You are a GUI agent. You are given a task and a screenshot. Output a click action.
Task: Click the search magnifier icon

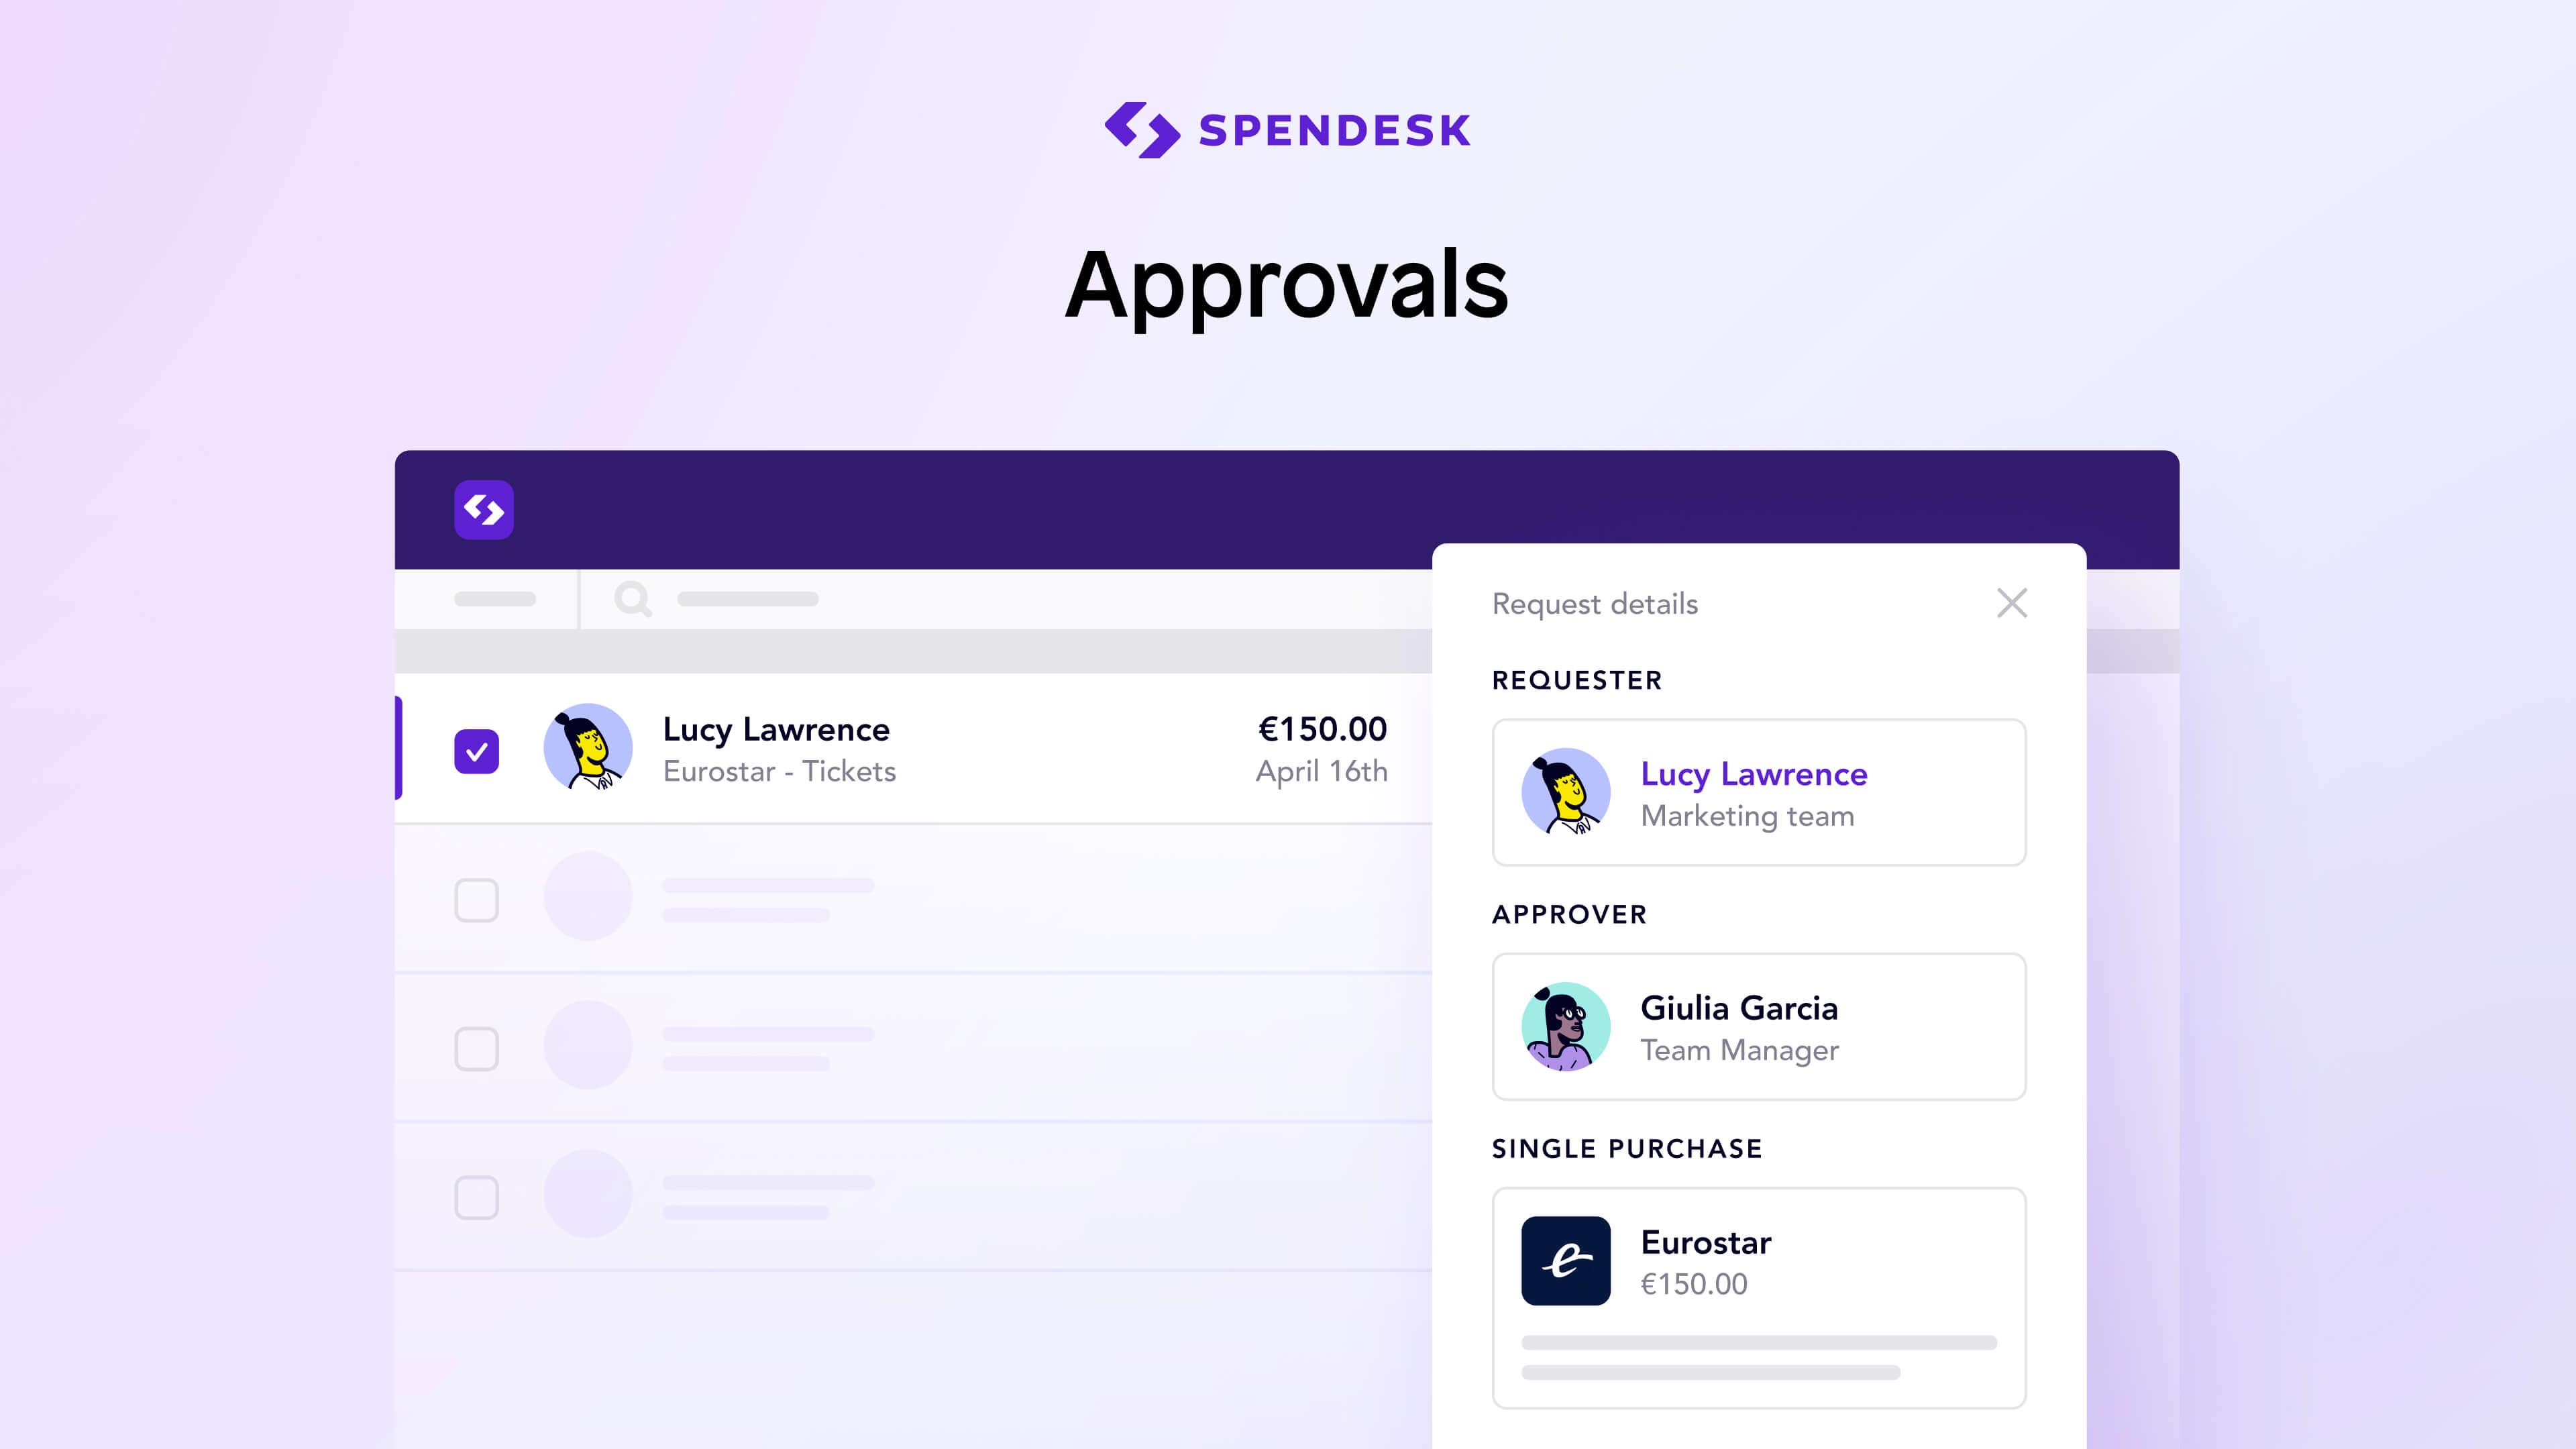[x=632, y=598]
